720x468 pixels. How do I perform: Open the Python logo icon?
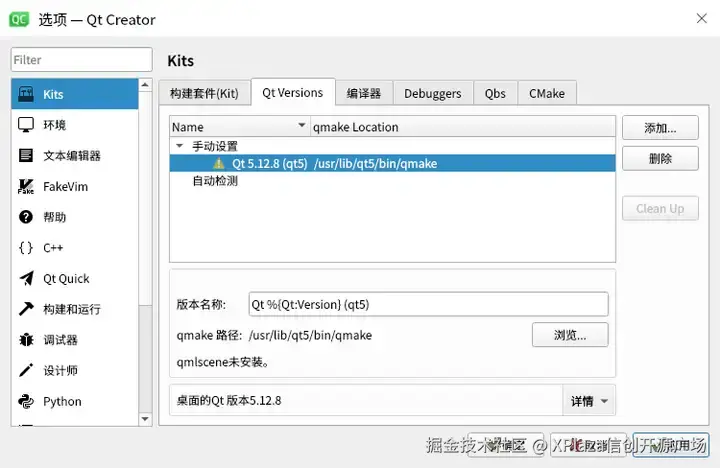[26, 401]
